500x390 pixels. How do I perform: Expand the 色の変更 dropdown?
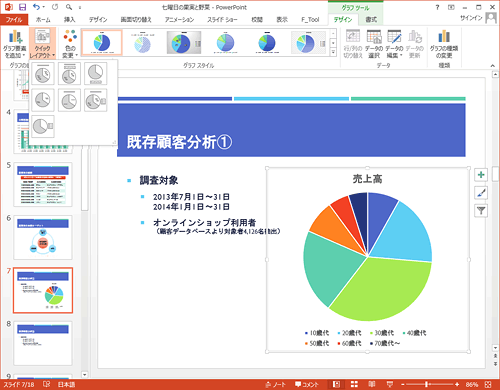point(70,44)
